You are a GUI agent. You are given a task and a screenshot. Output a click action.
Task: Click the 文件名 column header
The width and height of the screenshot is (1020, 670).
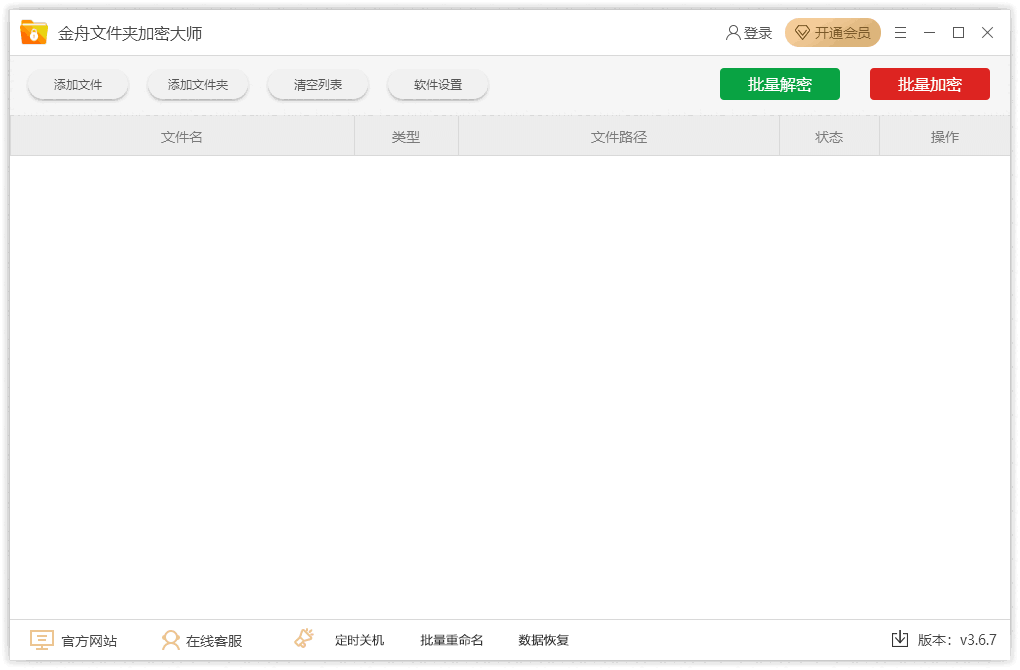[181, 137]
